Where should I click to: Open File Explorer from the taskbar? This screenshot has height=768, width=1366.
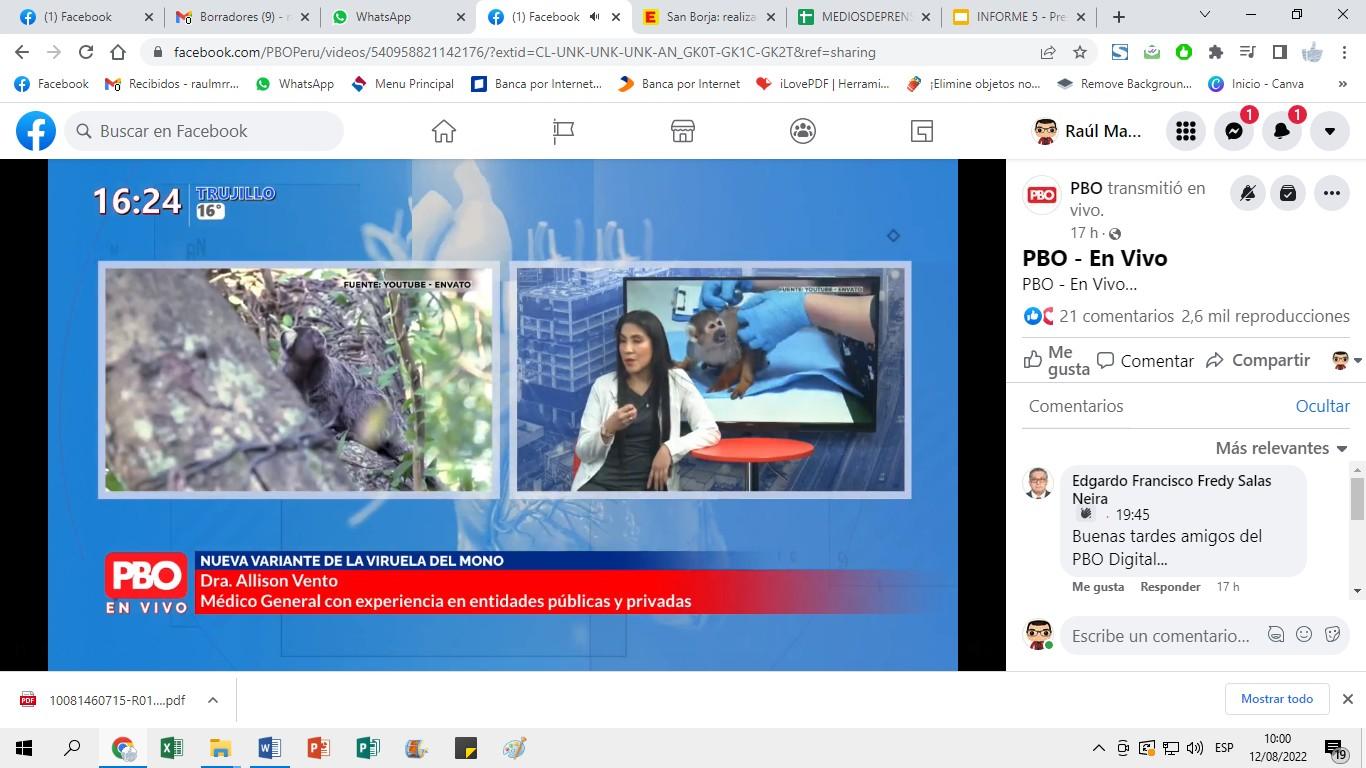[x=220, y=748]
